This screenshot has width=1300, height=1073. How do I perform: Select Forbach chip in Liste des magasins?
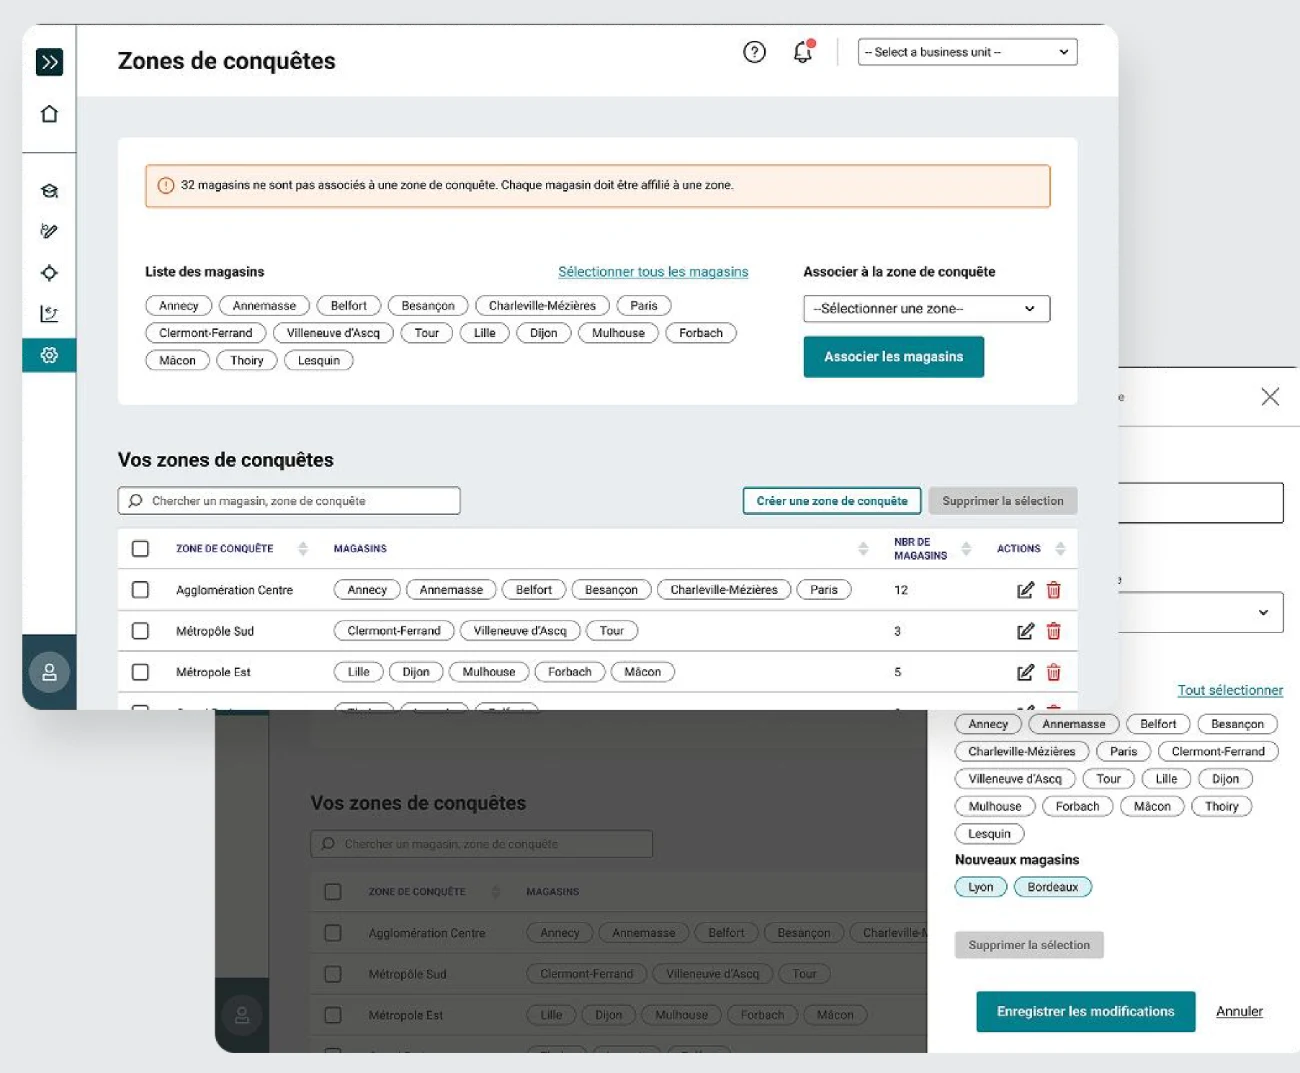[701, 333]
